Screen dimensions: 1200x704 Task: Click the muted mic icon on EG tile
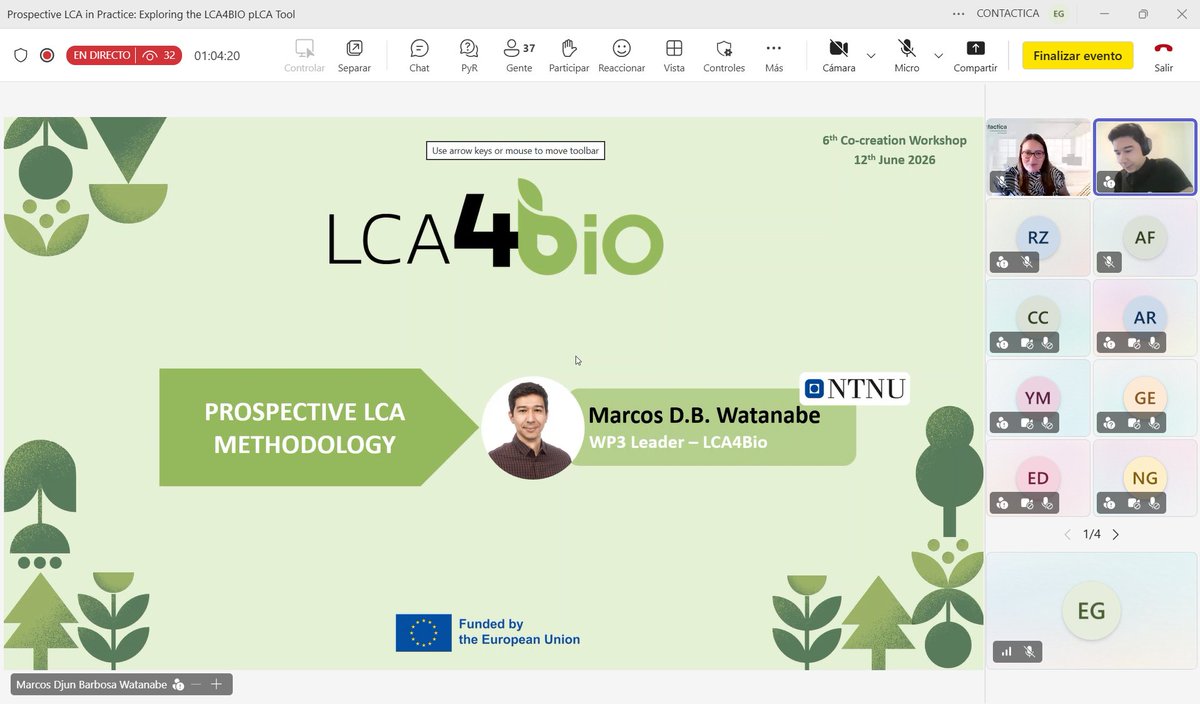point(1029,652)
